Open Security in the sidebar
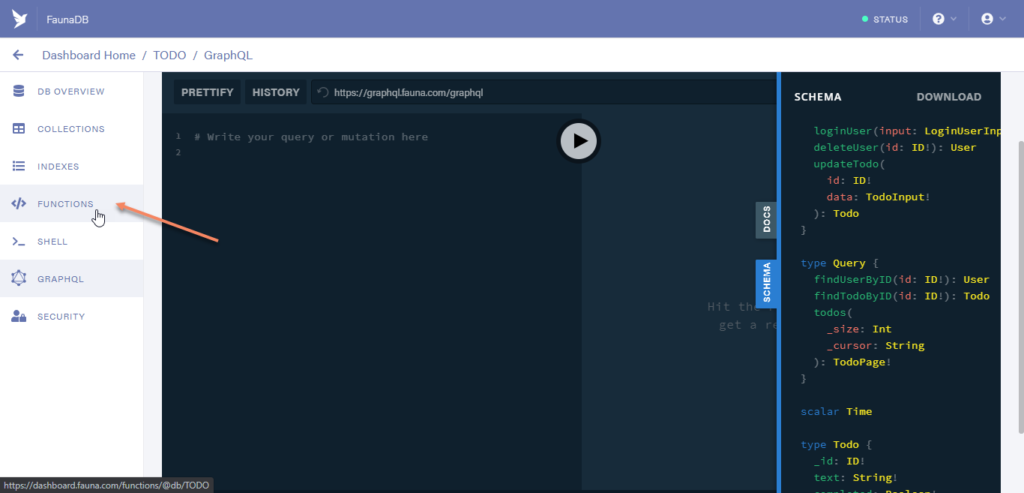The width and height of the screenshot is (1024, 493). click(x=71, y=317)
